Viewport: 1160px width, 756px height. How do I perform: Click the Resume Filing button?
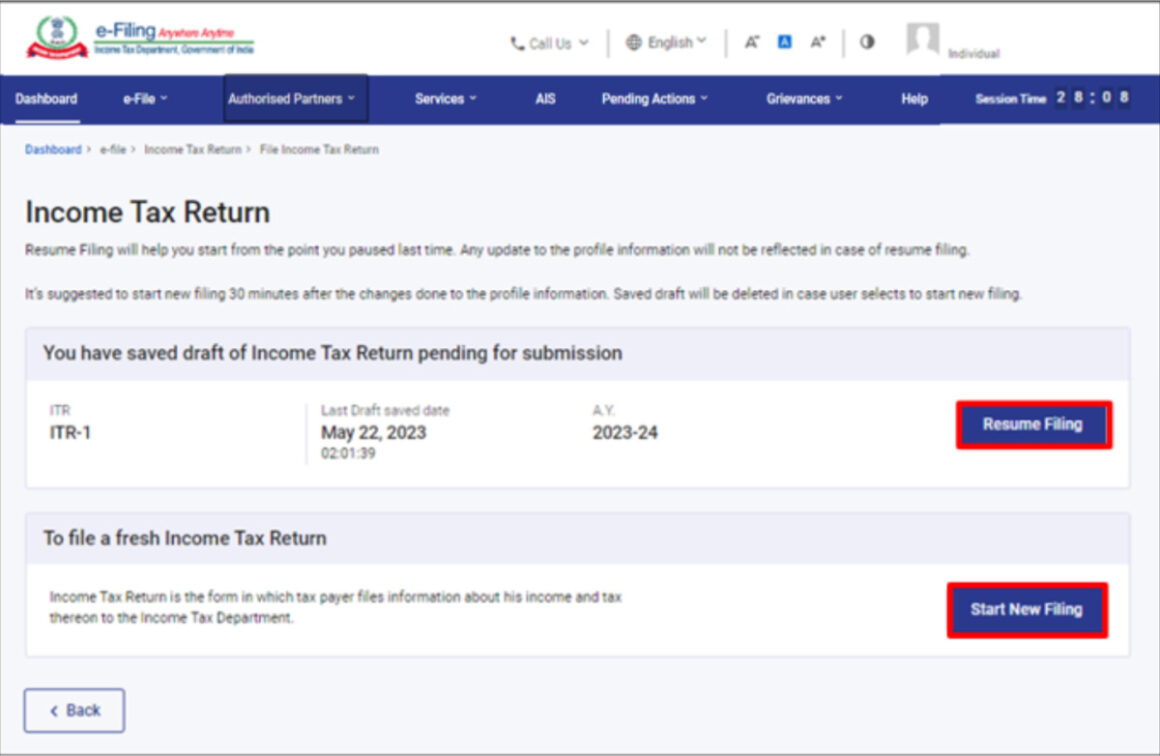tap(1034, 423)
